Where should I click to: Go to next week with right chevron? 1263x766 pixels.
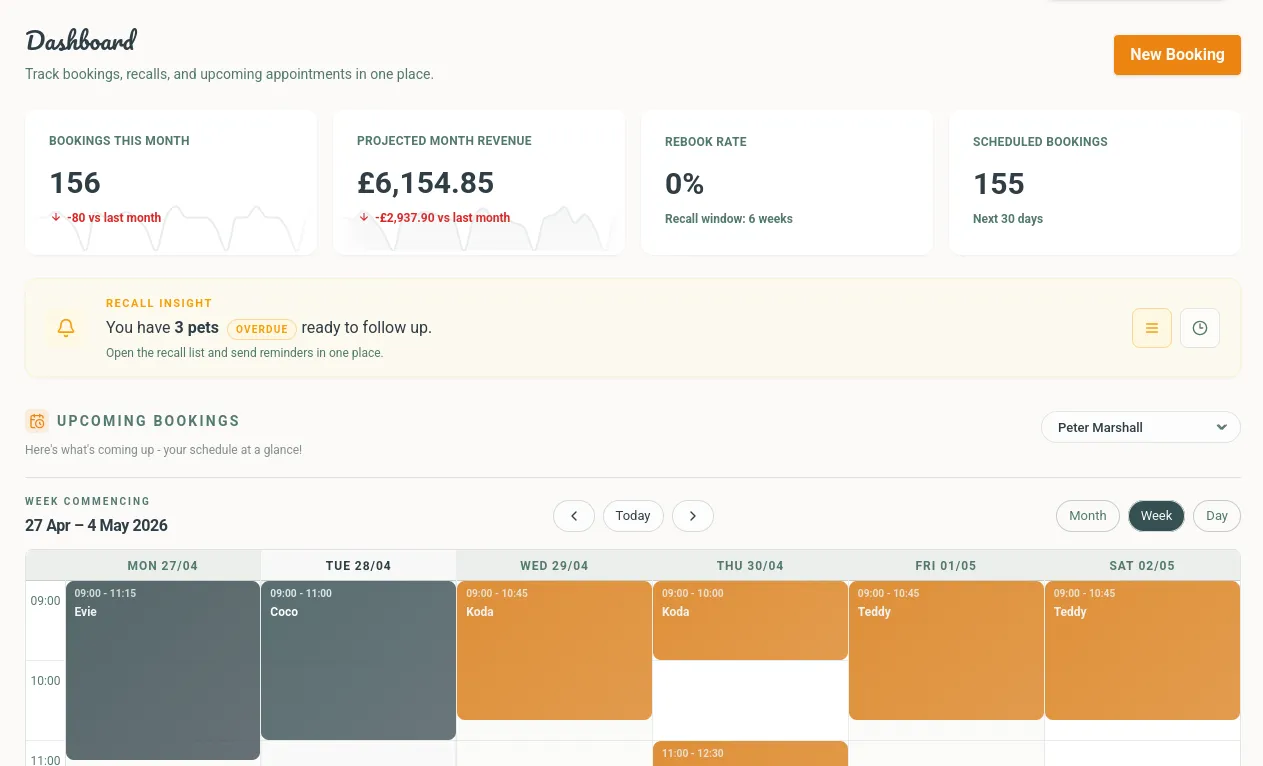693,516
